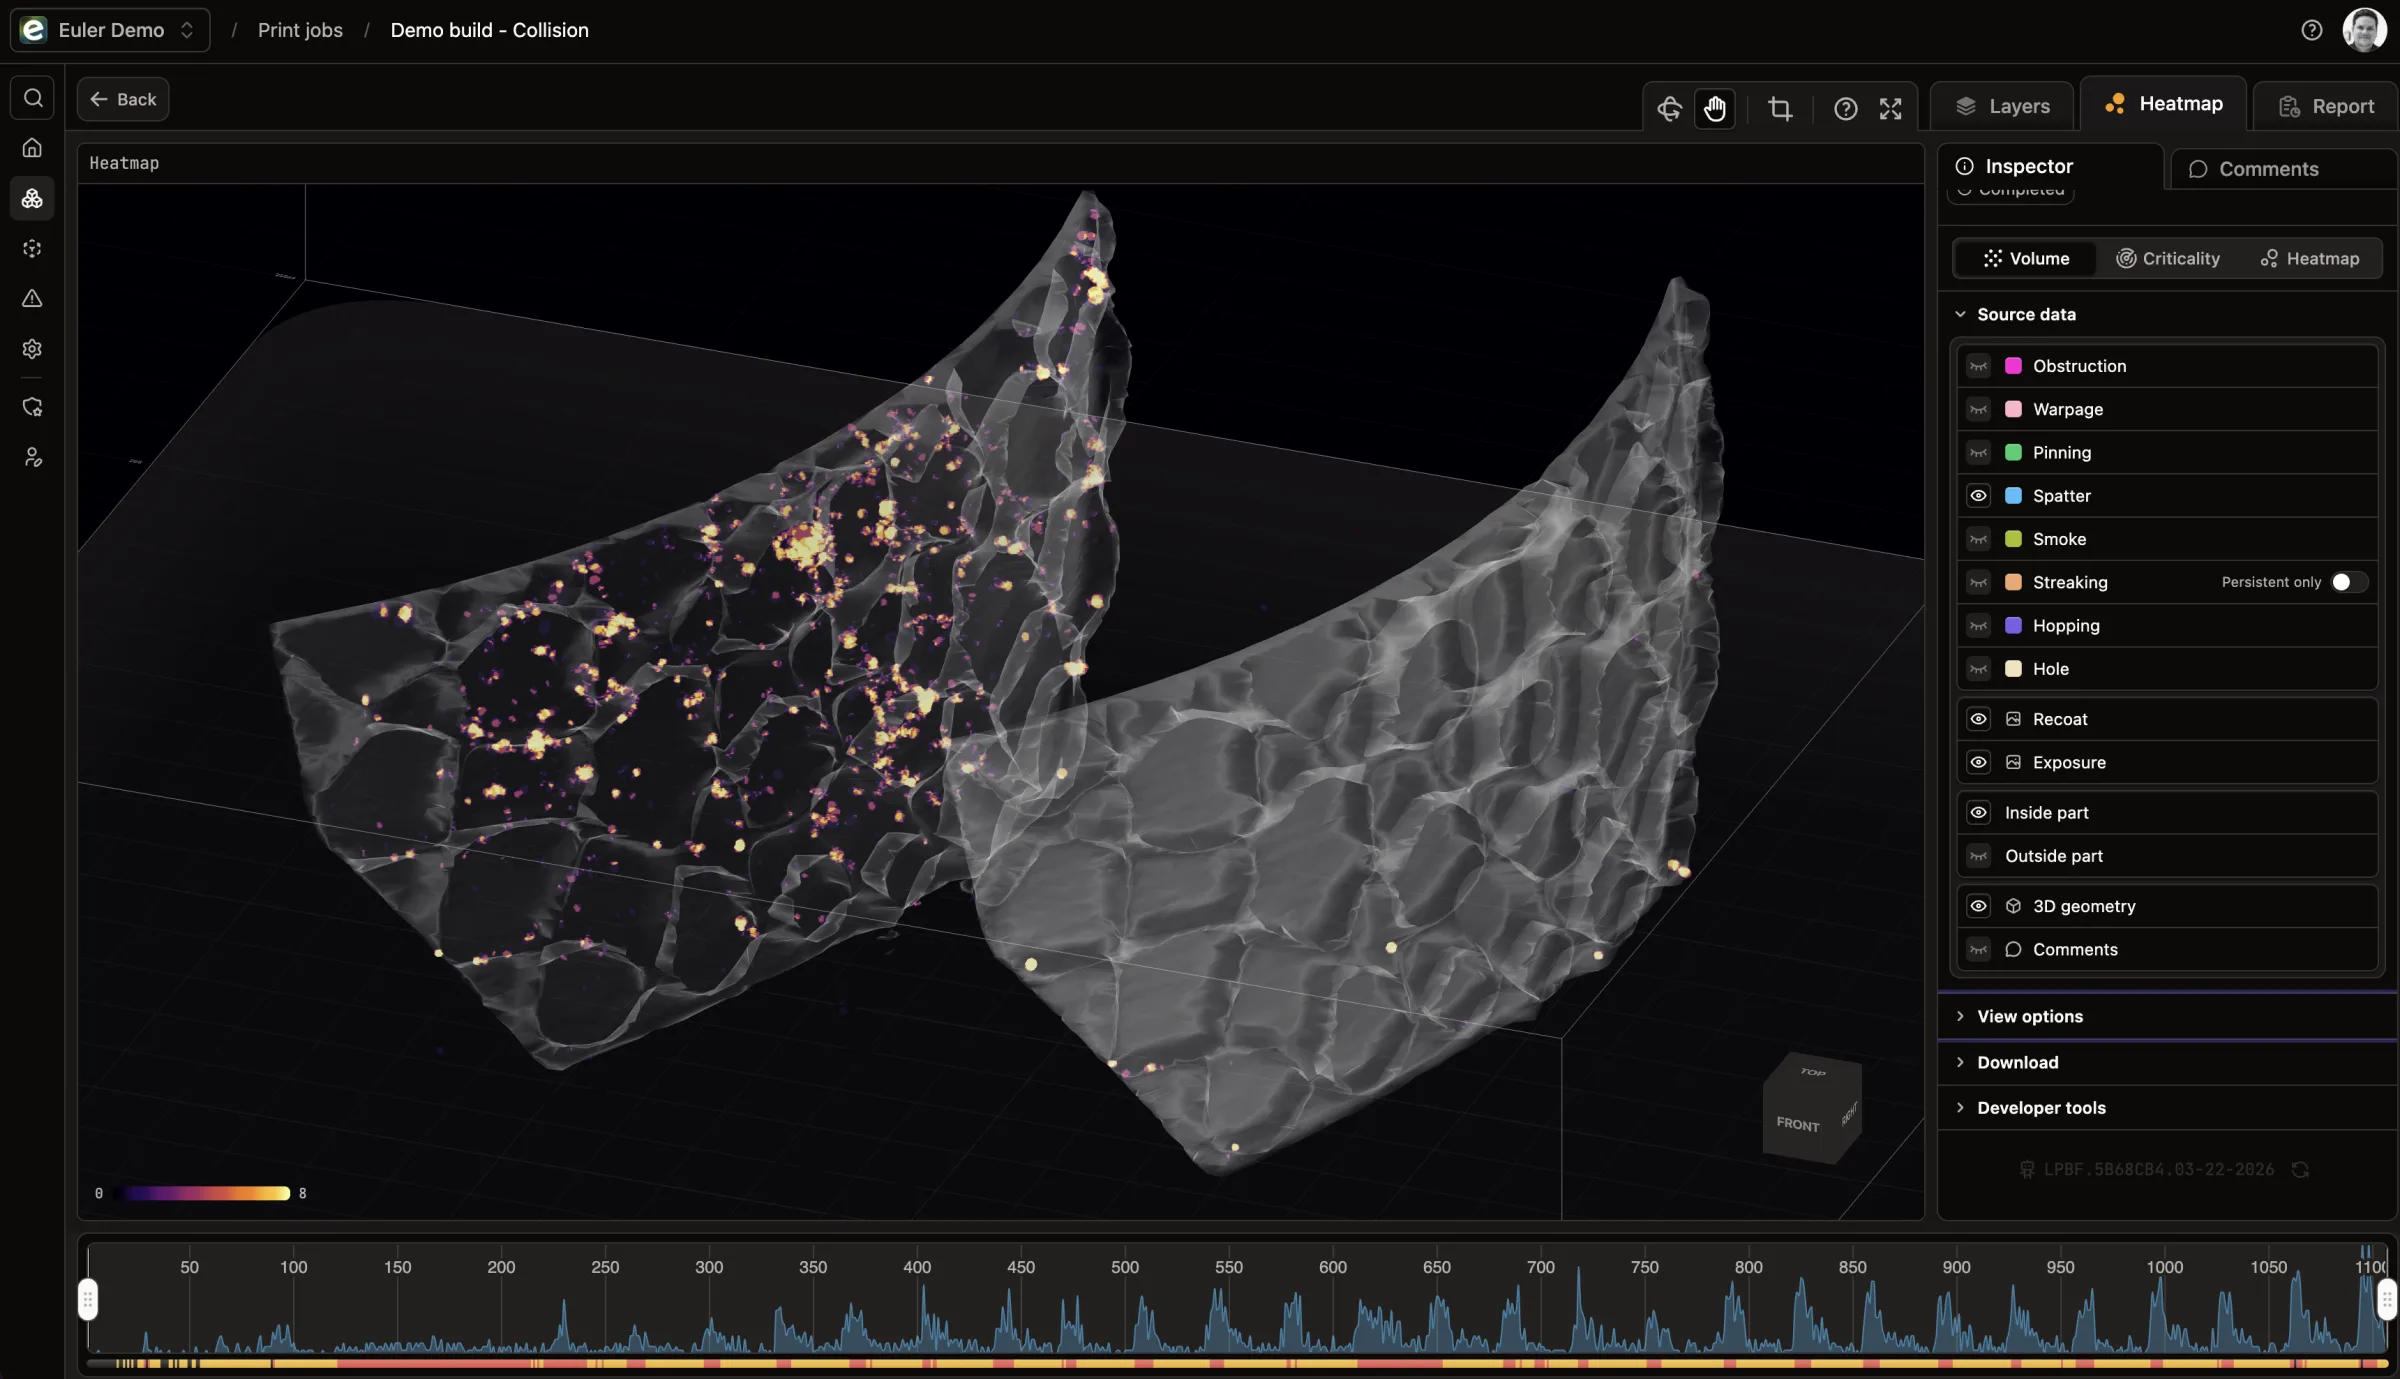Click the Obstruction magenta color swatch

(2013, 366)
